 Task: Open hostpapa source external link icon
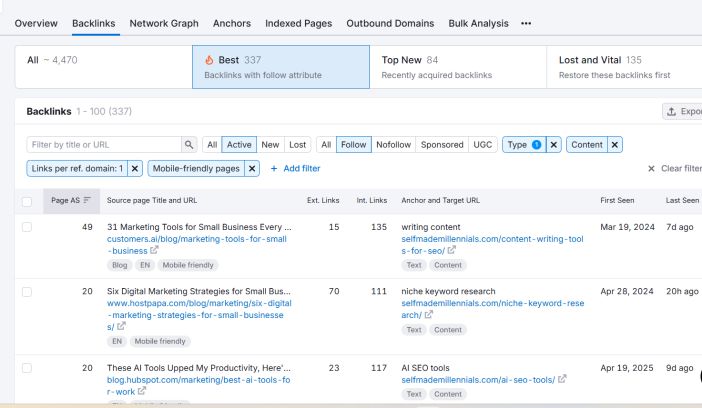point(121,326)
